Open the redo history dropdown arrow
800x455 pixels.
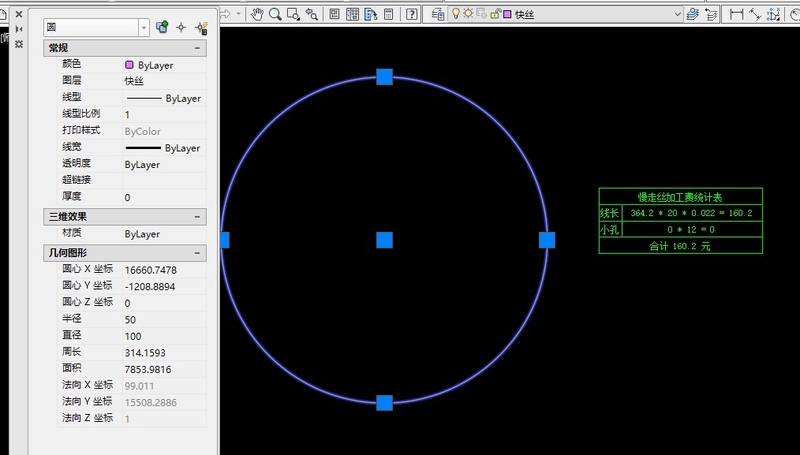238,14
